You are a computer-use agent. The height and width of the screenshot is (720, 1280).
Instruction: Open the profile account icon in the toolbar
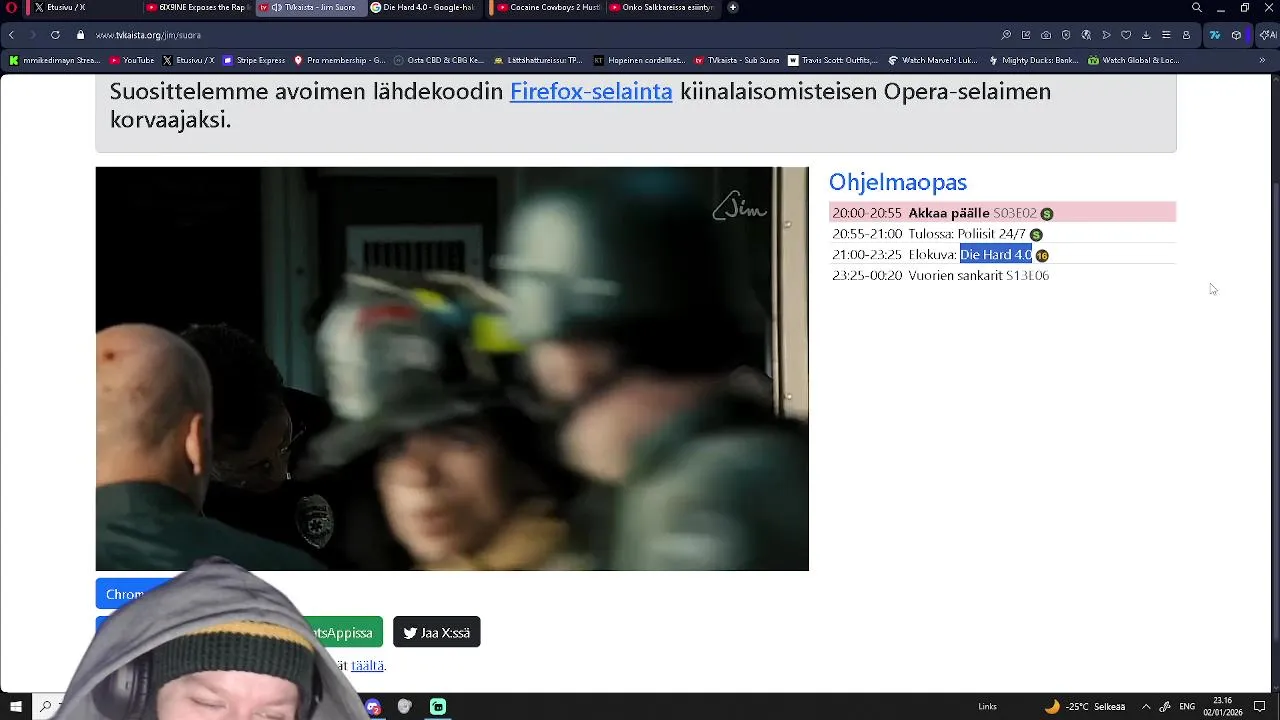(x=1186, y=35)
